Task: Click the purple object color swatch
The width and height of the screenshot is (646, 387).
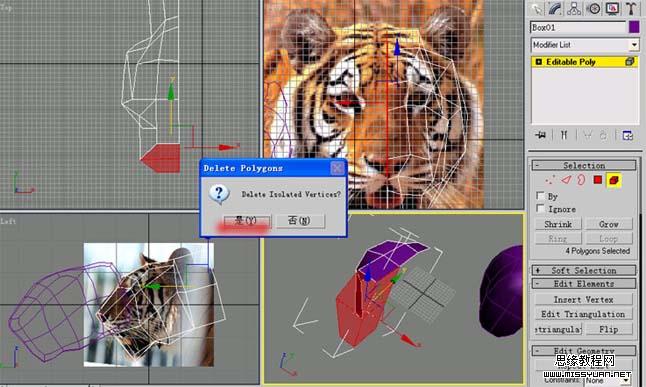Action: [634, 28]
